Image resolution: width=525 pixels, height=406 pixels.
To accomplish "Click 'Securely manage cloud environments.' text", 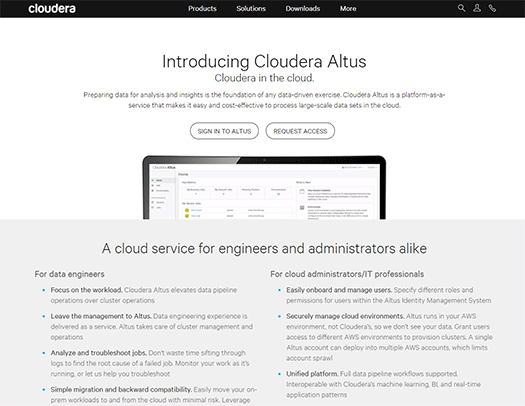I will 345,316.
